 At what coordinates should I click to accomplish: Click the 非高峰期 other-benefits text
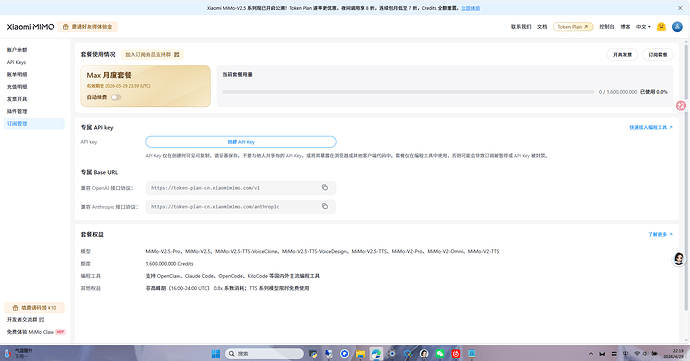click(228, 288)
